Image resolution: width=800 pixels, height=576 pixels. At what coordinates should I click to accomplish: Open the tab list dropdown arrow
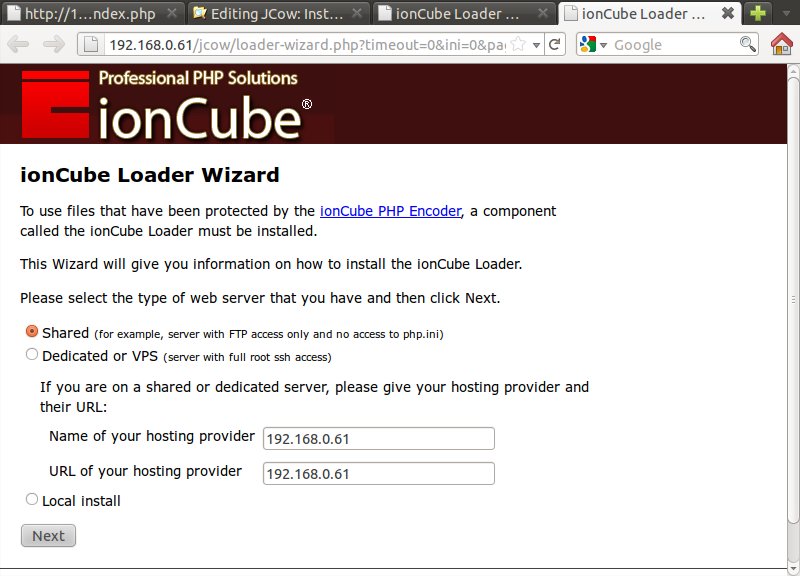(x=786, y=13)
